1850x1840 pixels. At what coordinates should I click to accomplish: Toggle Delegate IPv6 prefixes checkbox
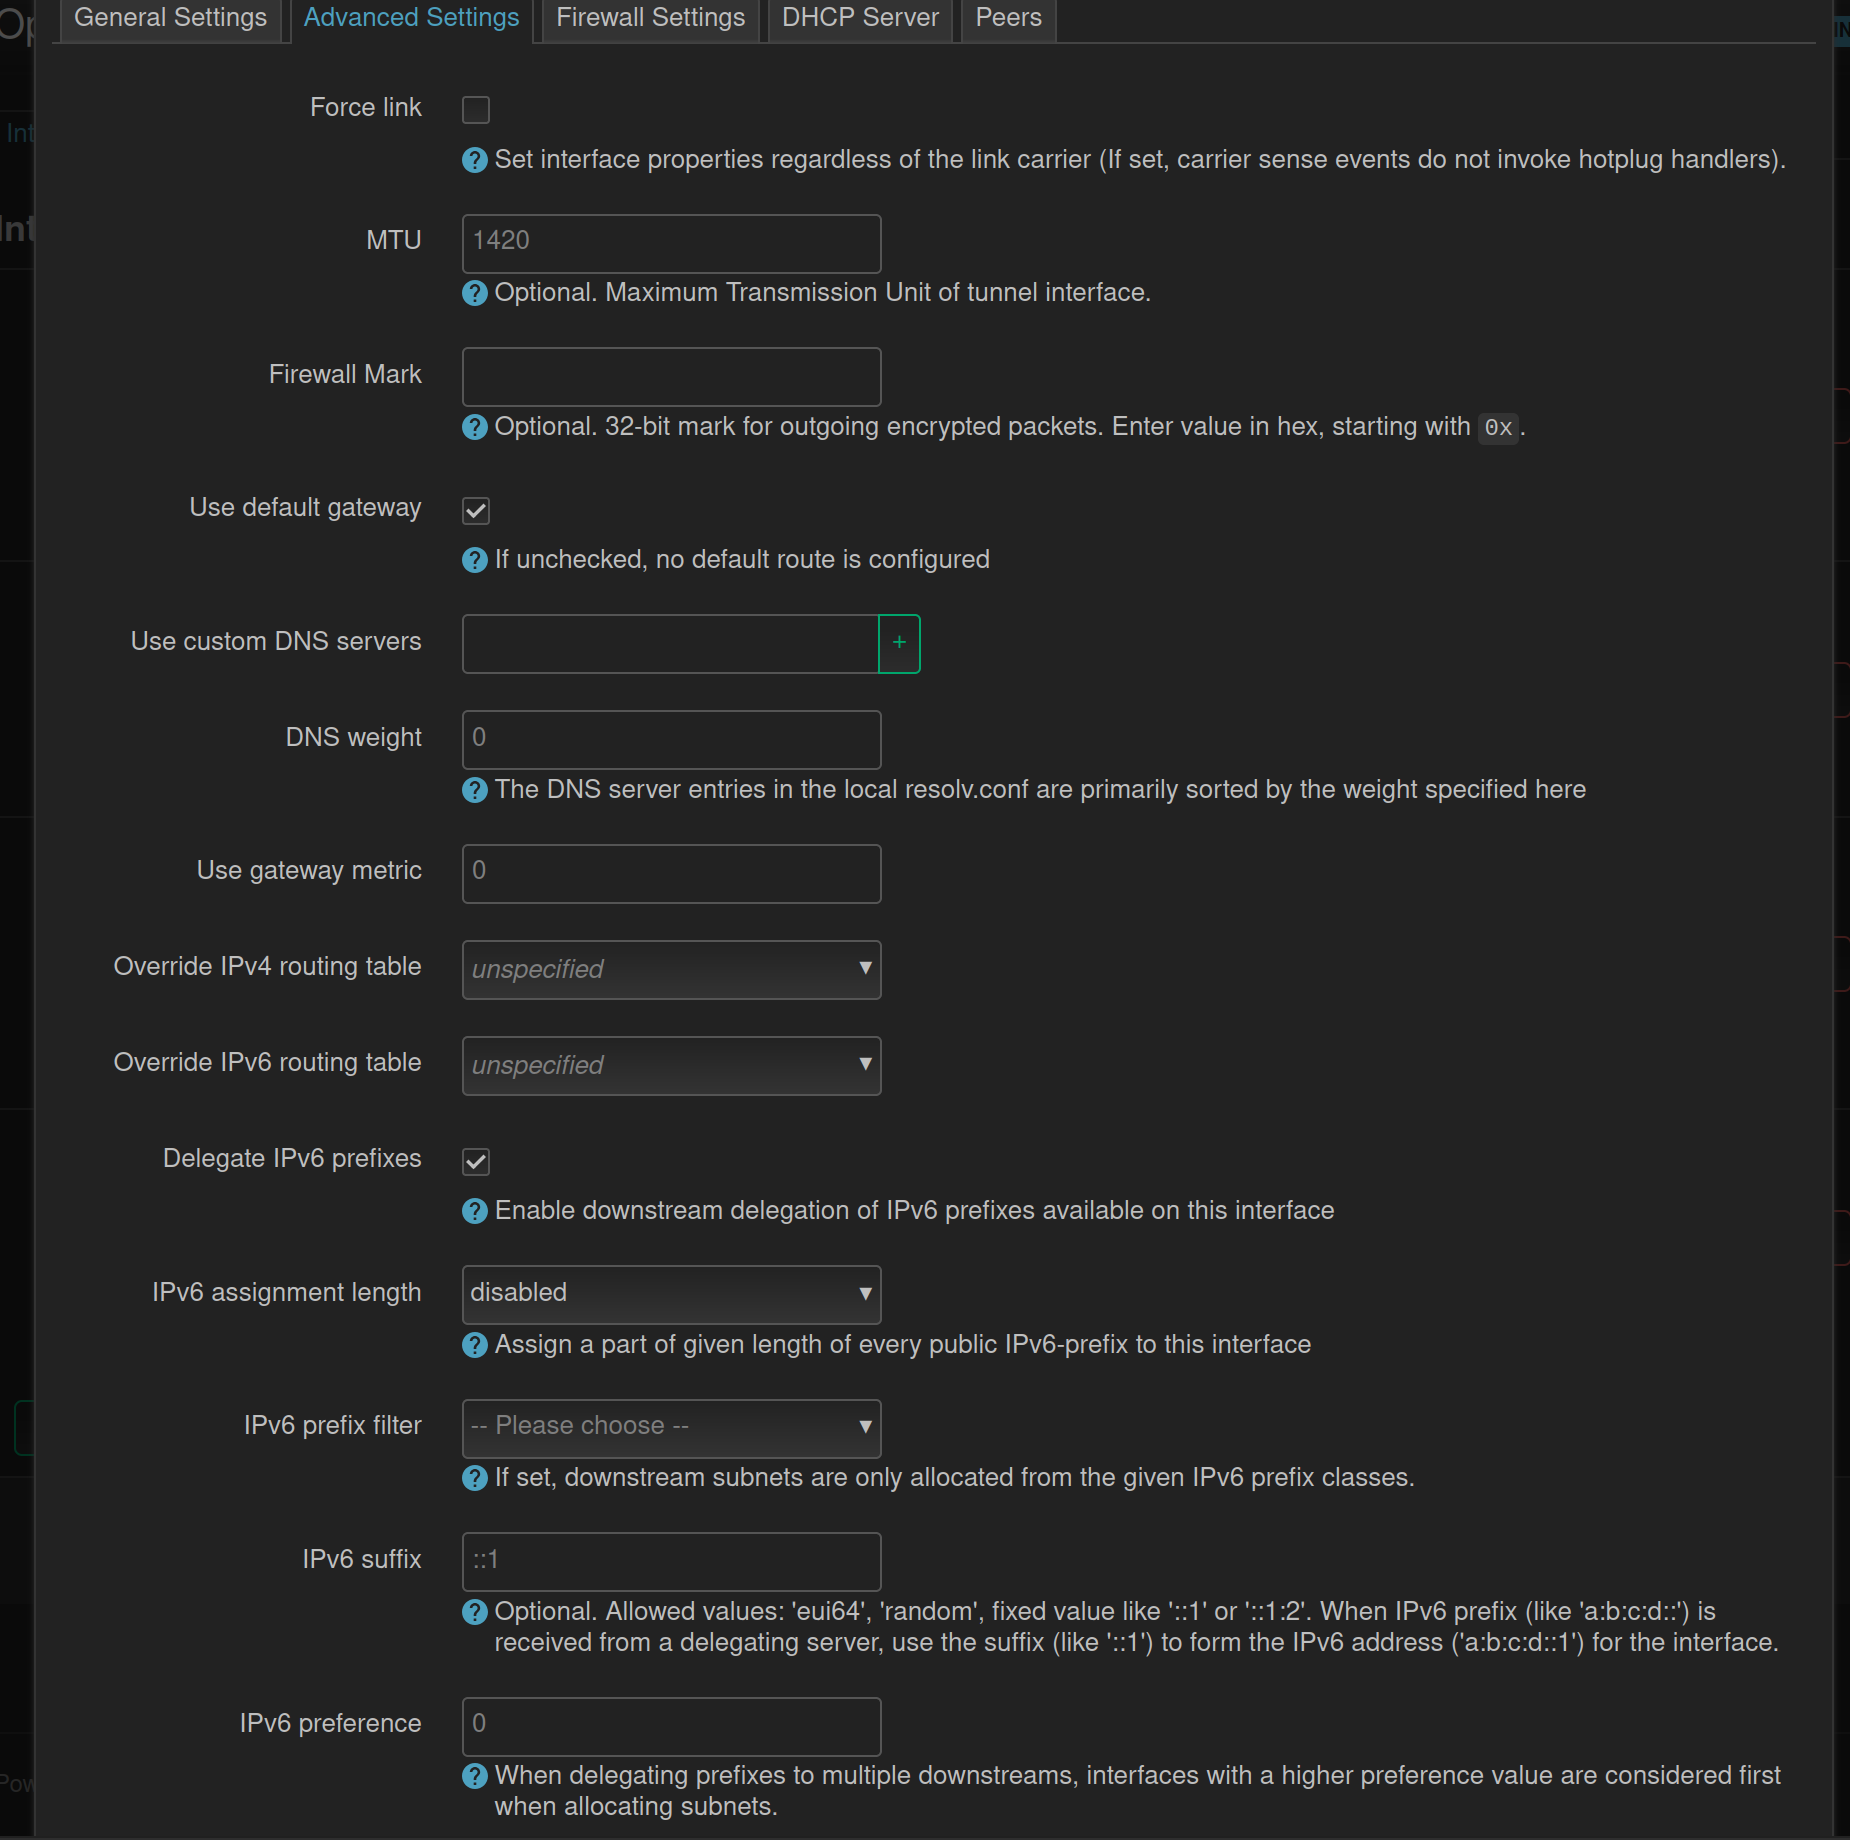[x=476, y=1161]
